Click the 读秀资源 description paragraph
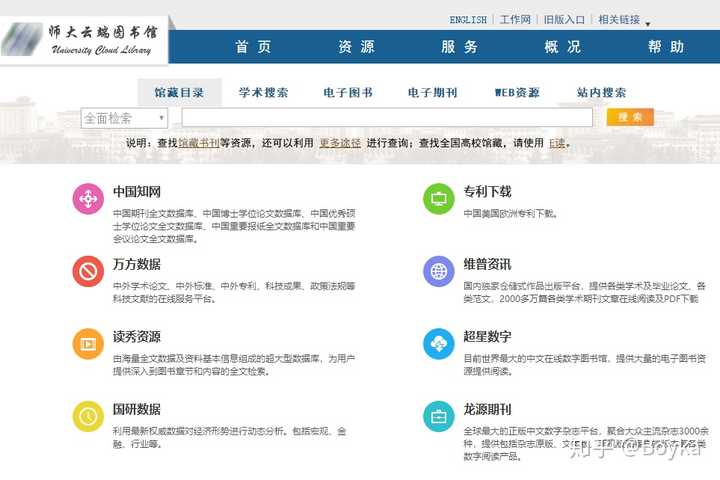Viewport: 720px width, 480px height. click(234, 365)
